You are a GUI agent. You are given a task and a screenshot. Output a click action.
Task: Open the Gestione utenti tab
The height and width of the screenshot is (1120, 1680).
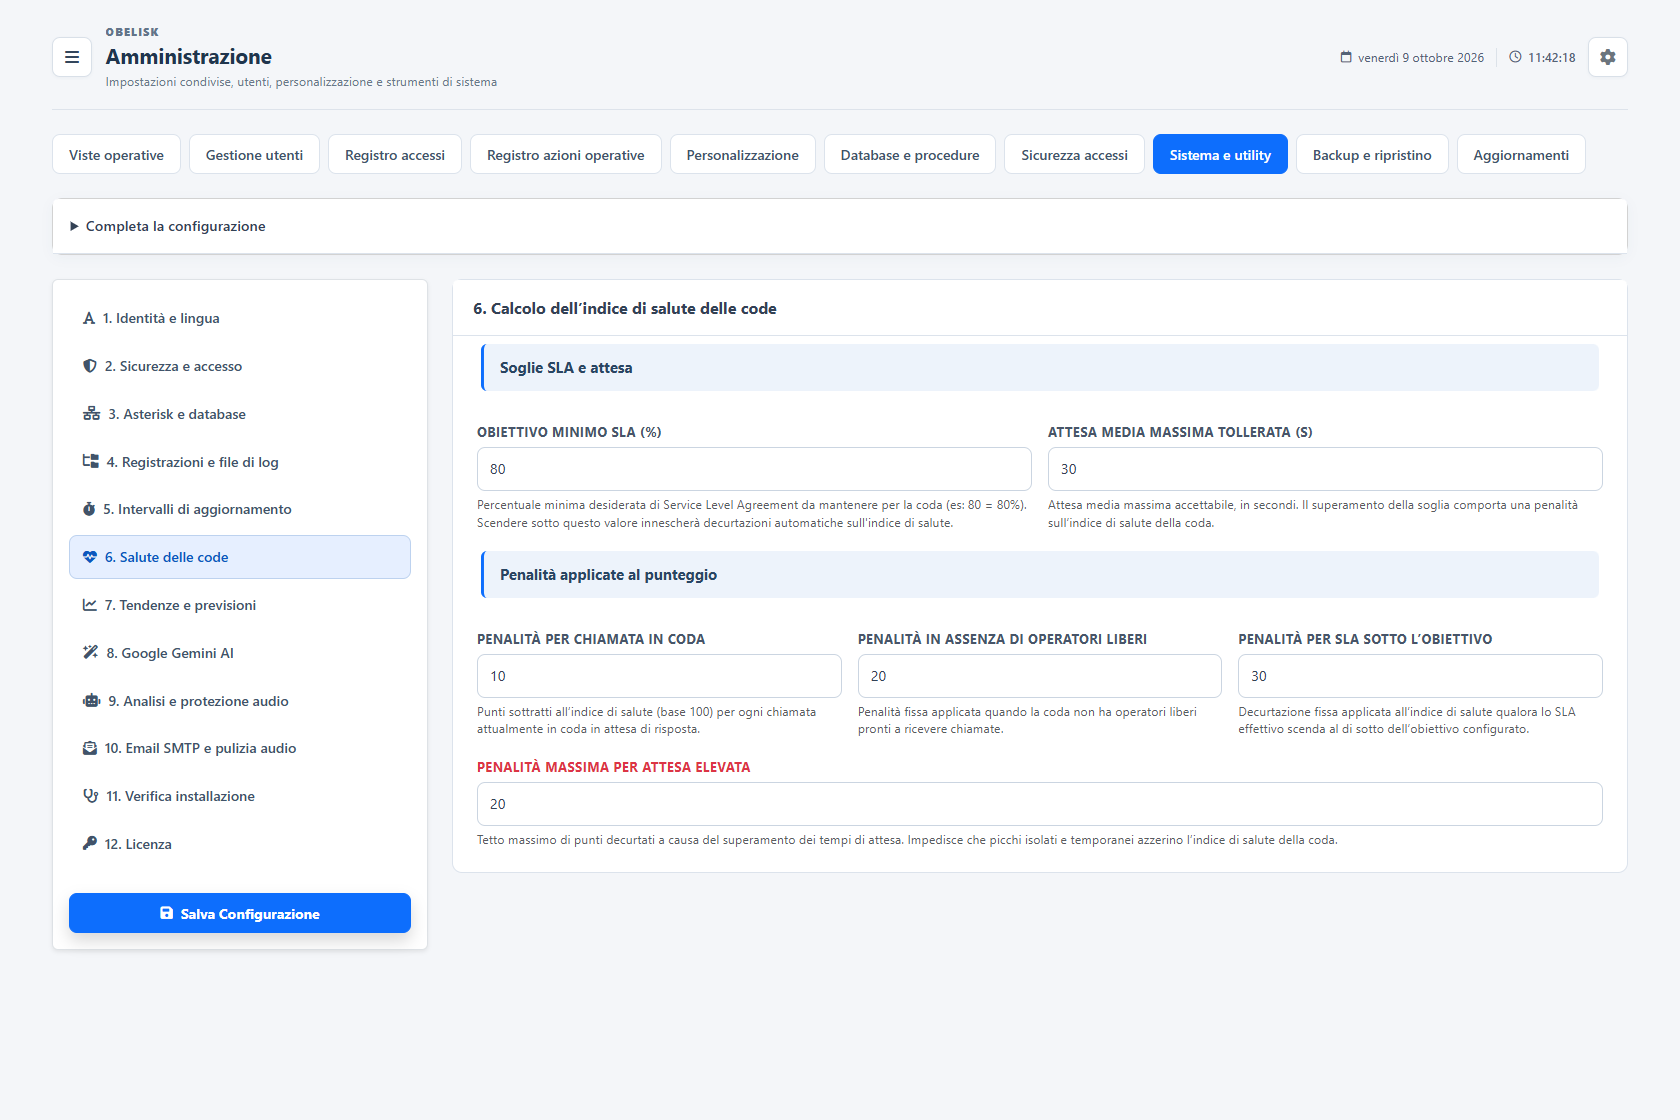tap(254, 155)
